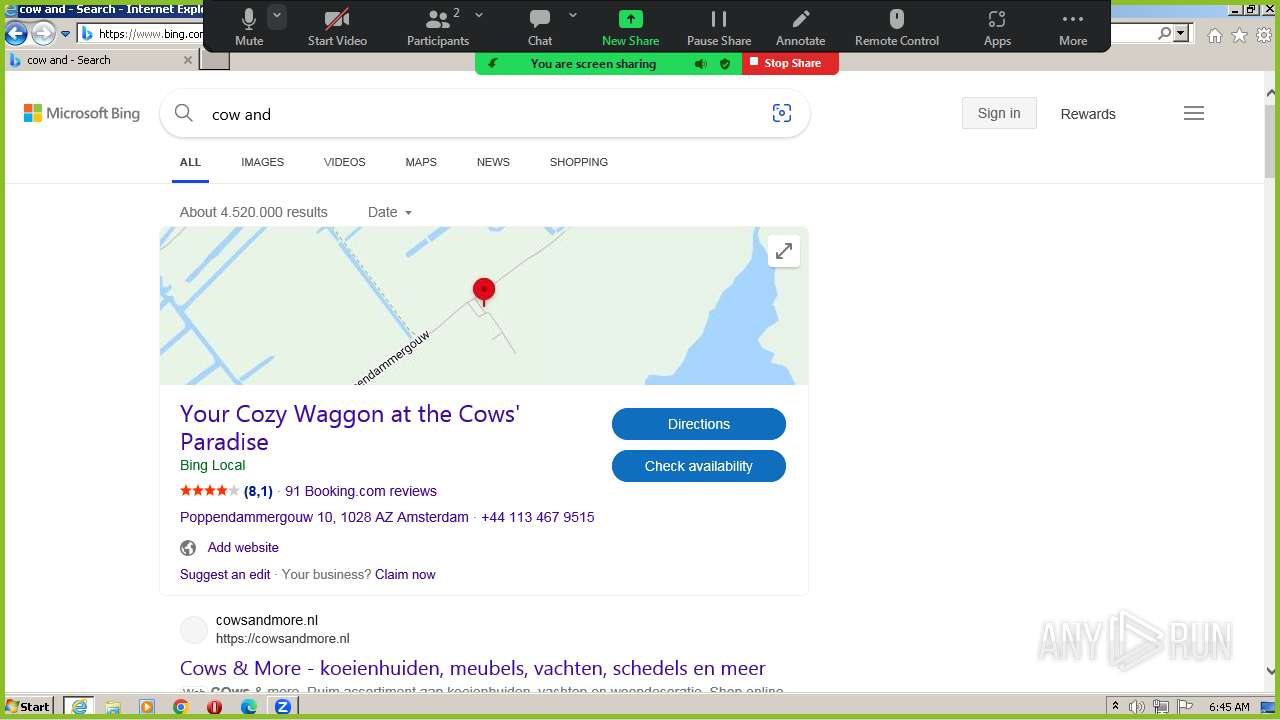Open 91 Booking.com reviews link
This screenshot has width=1280, height=720.
click(x=361, y=491)
